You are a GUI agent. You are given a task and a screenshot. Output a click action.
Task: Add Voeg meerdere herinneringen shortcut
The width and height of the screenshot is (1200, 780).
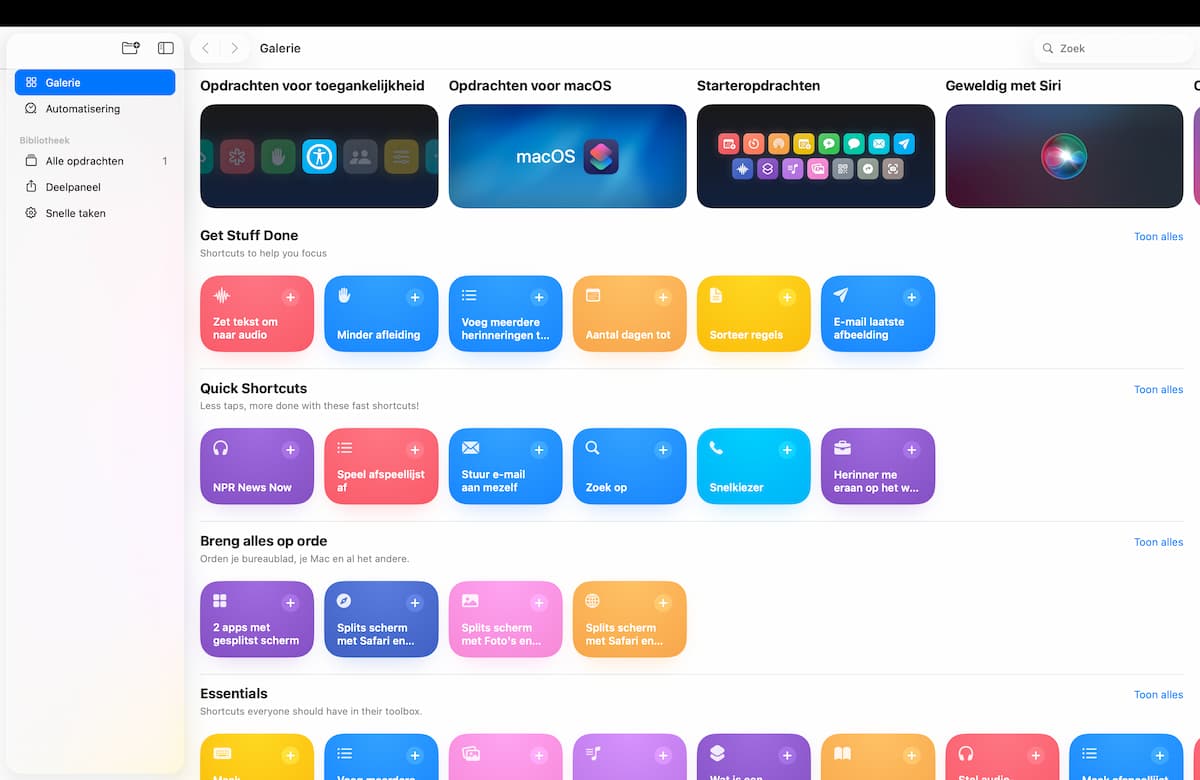(538, 297)
